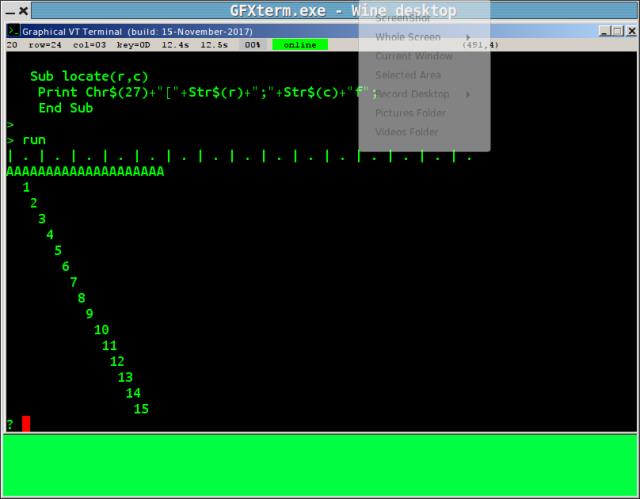Screen dimensions: 640x499
Task: Click the terminal icon in GFXterm title bar
Action: (x=13, y=31)
